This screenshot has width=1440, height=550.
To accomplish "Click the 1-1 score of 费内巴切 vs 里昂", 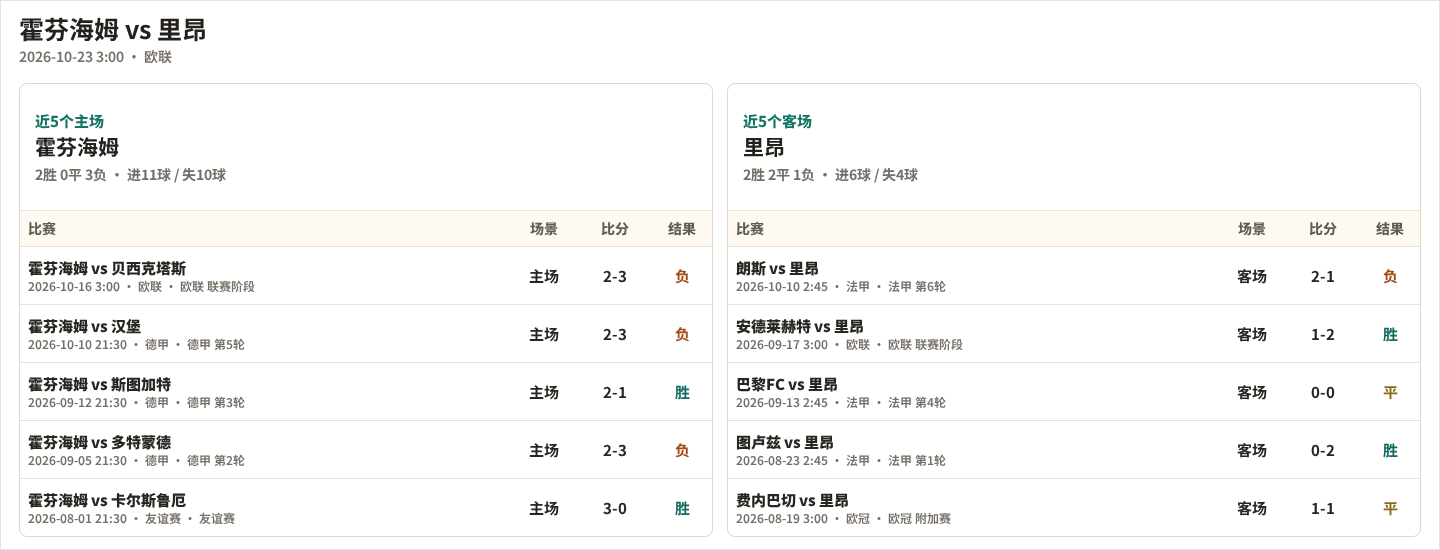I will (x=1323, y=508).
